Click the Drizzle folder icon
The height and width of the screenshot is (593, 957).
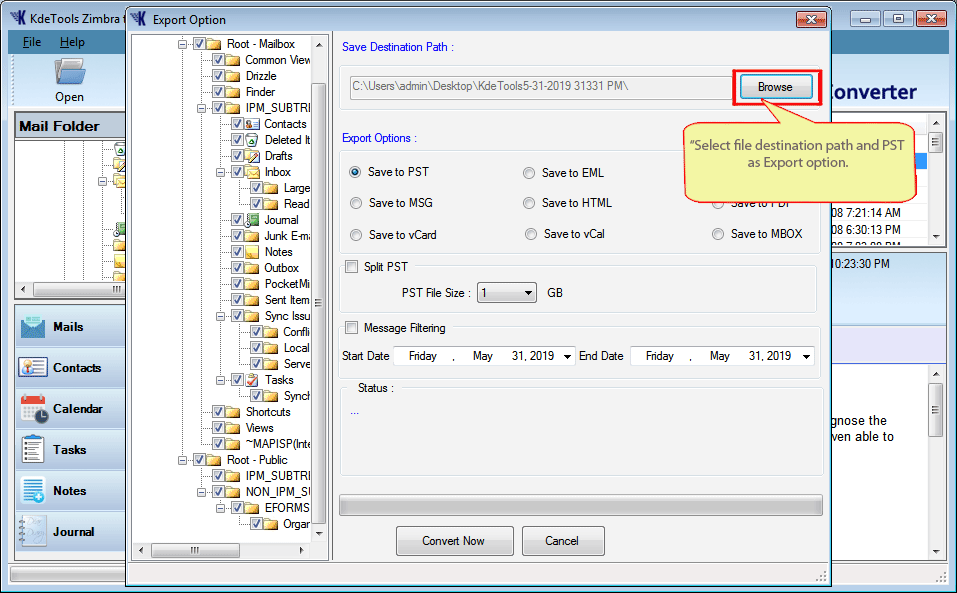tap(233, 76)
